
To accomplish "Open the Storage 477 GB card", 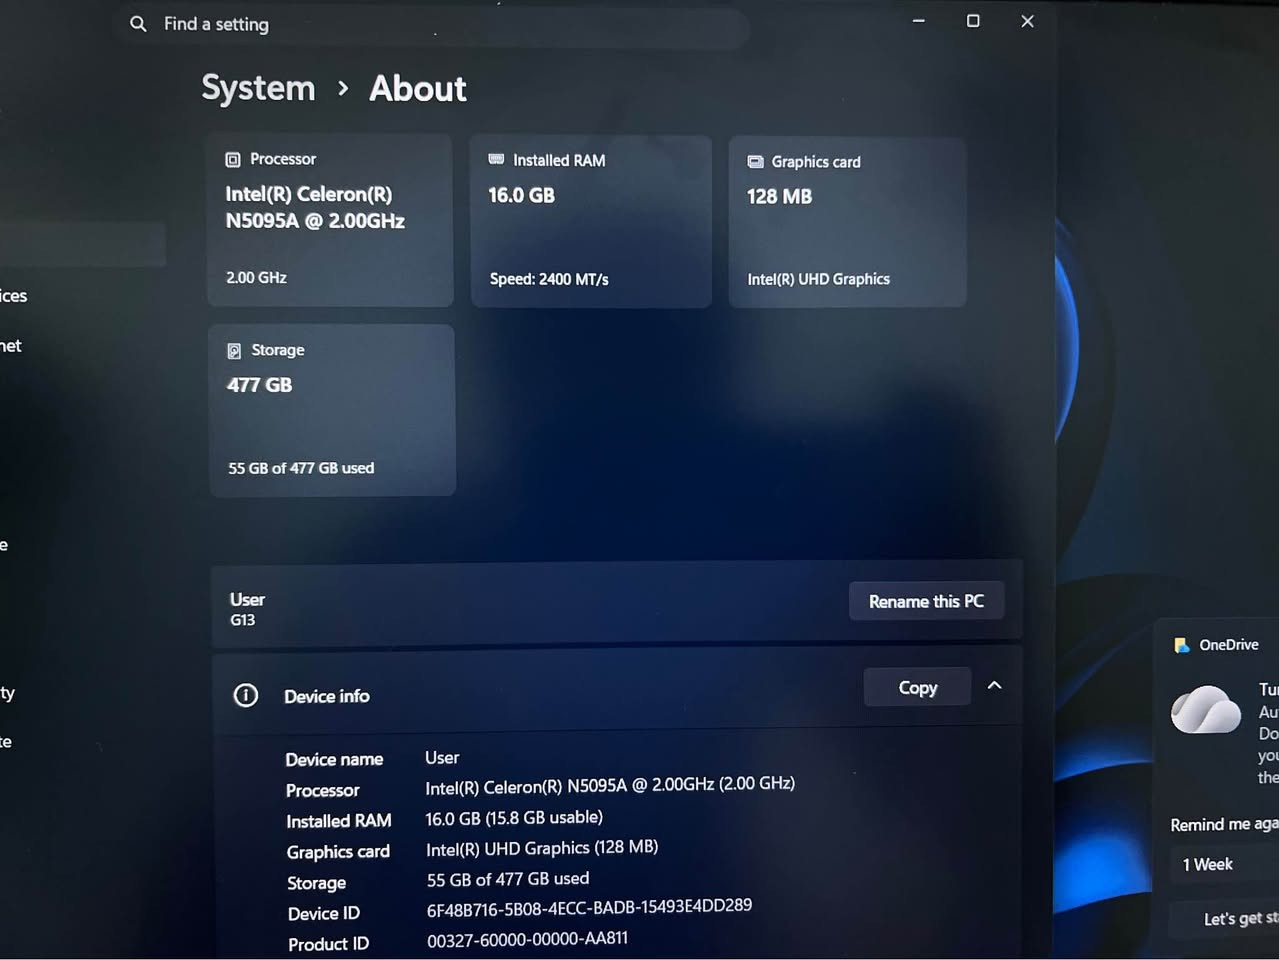I will [332, 410].
